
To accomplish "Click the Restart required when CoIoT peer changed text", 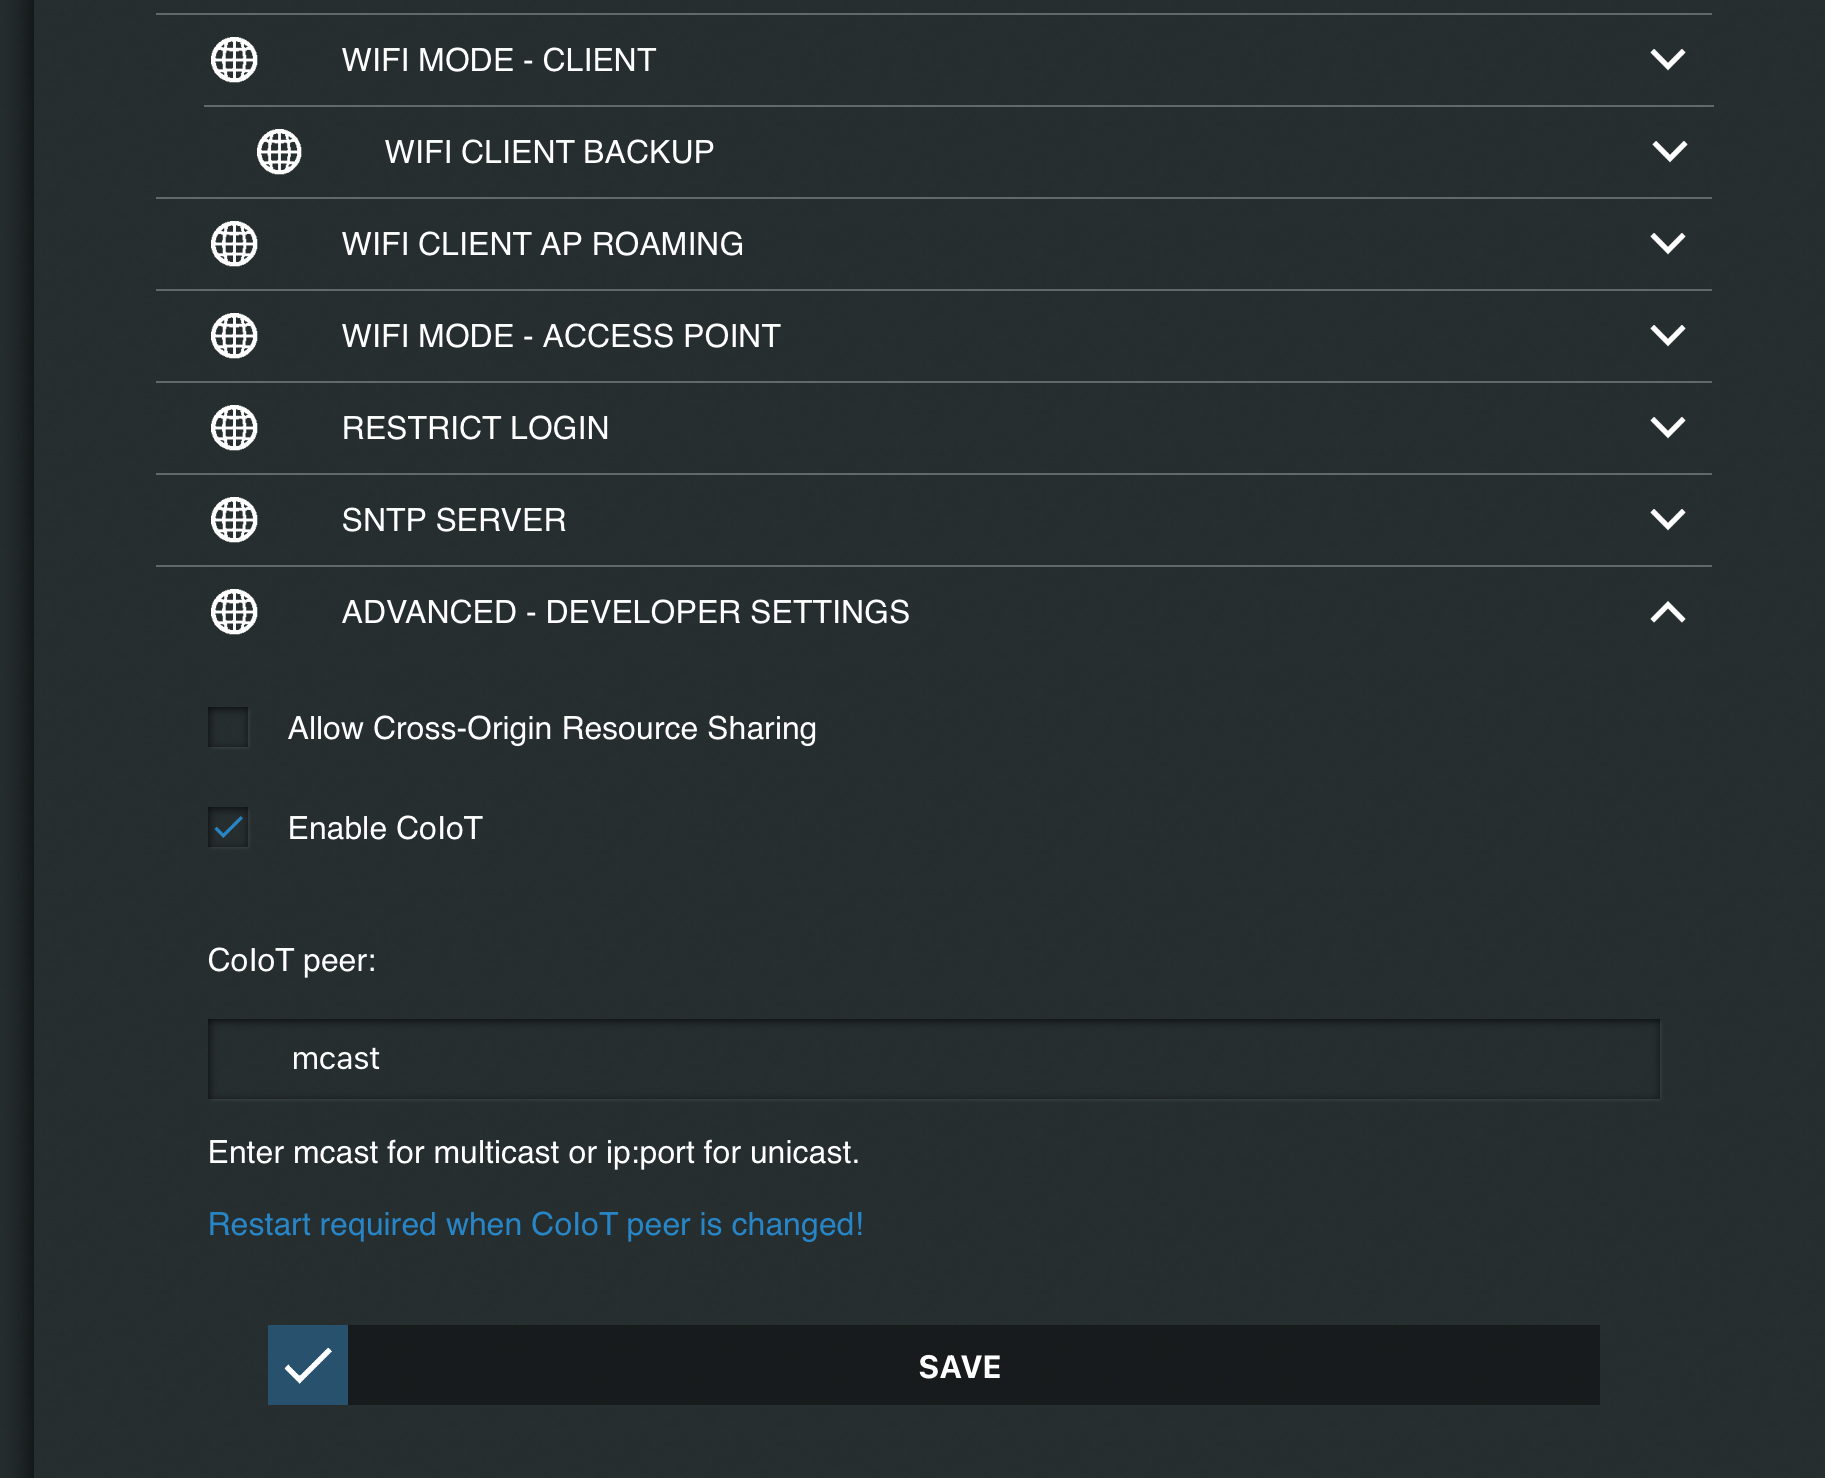I will [x=536, y=1225].
